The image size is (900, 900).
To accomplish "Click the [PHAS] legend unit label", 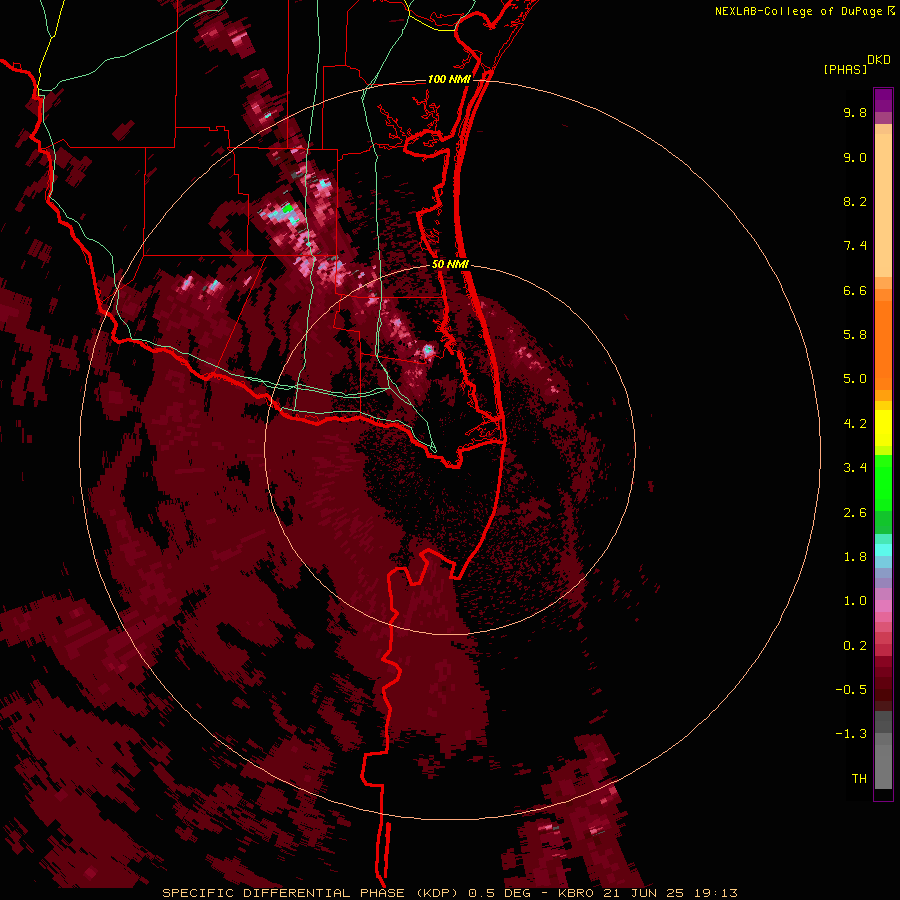I will 845,70.
